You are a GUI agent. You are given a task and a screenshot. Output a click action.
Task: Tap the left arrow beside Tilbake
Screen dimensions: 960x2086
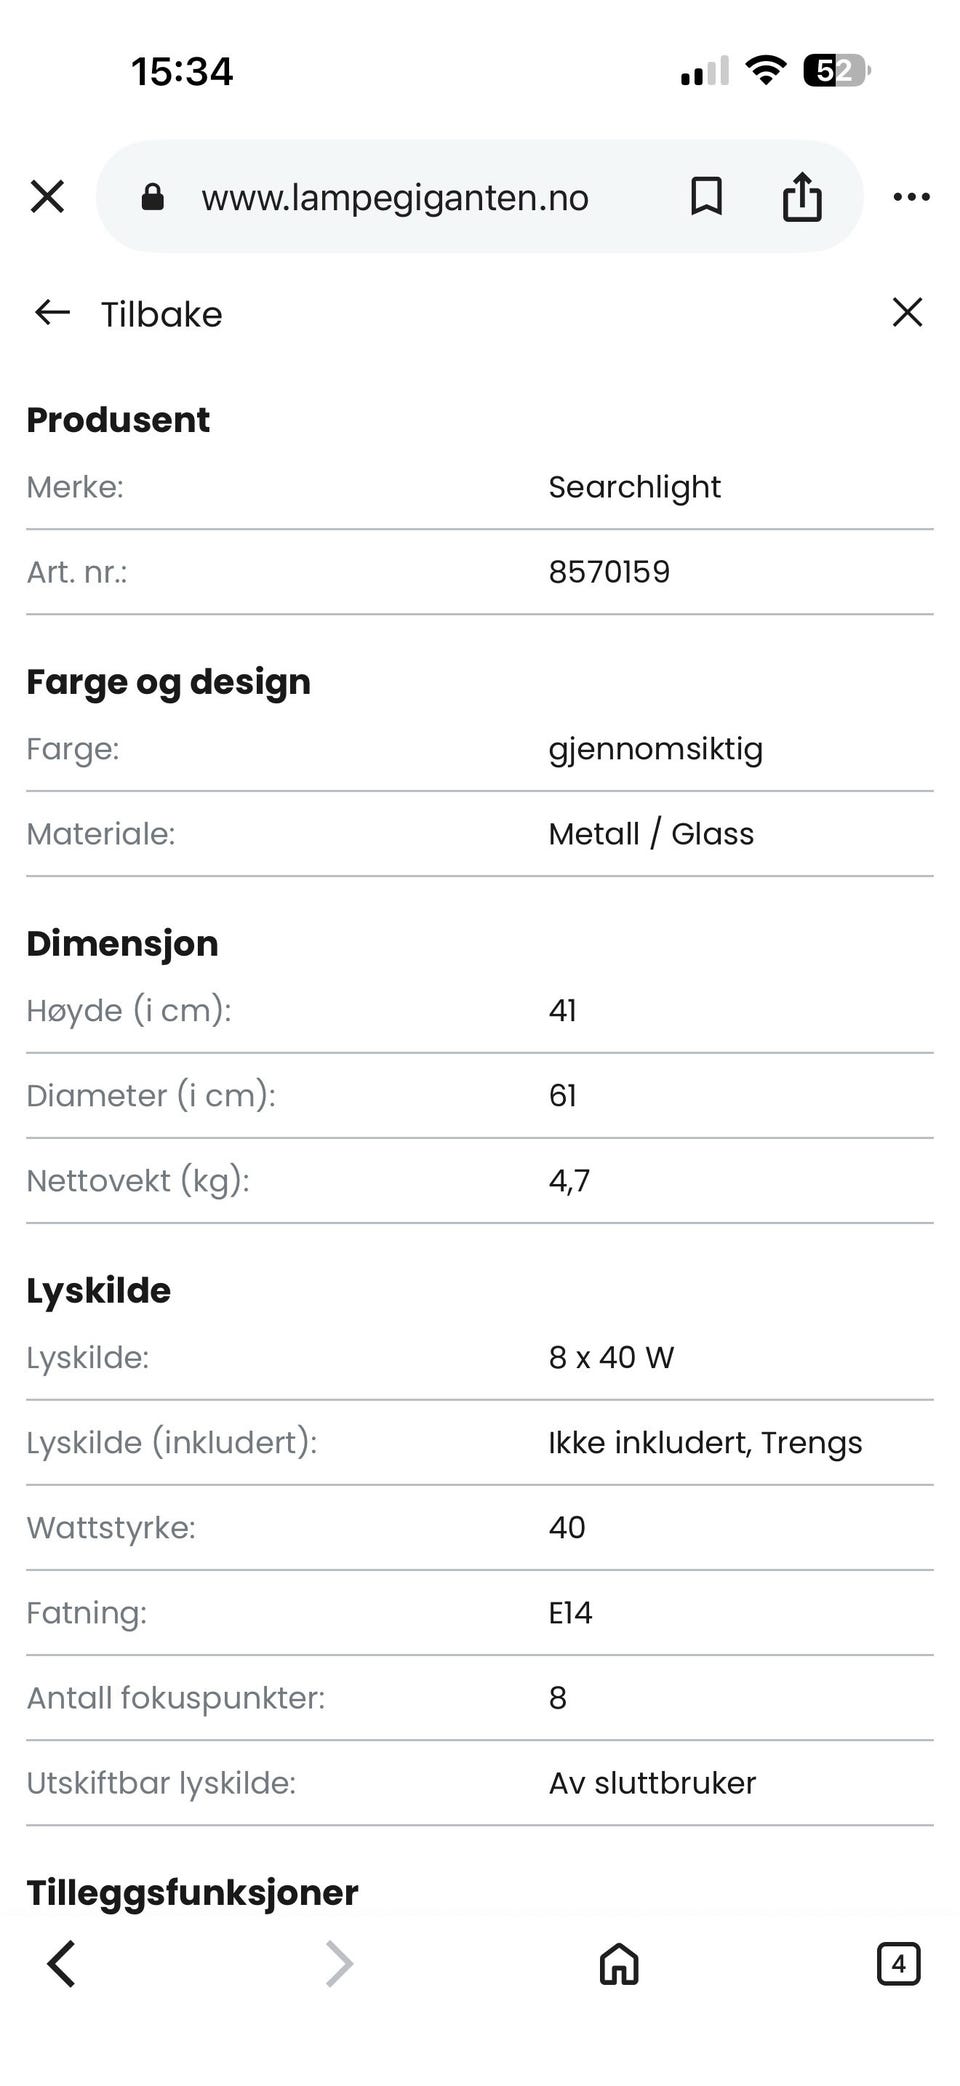point(52,313)
